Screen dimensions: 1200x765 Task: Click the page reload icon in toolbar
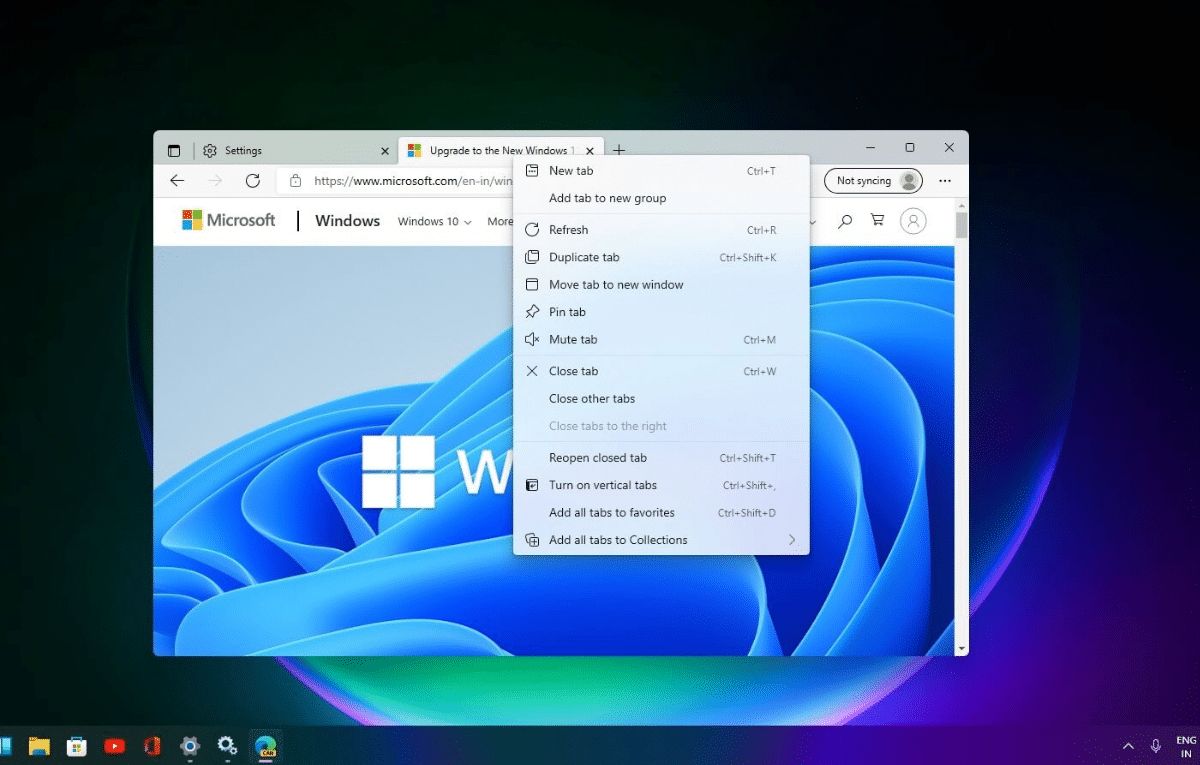[253, 181]
